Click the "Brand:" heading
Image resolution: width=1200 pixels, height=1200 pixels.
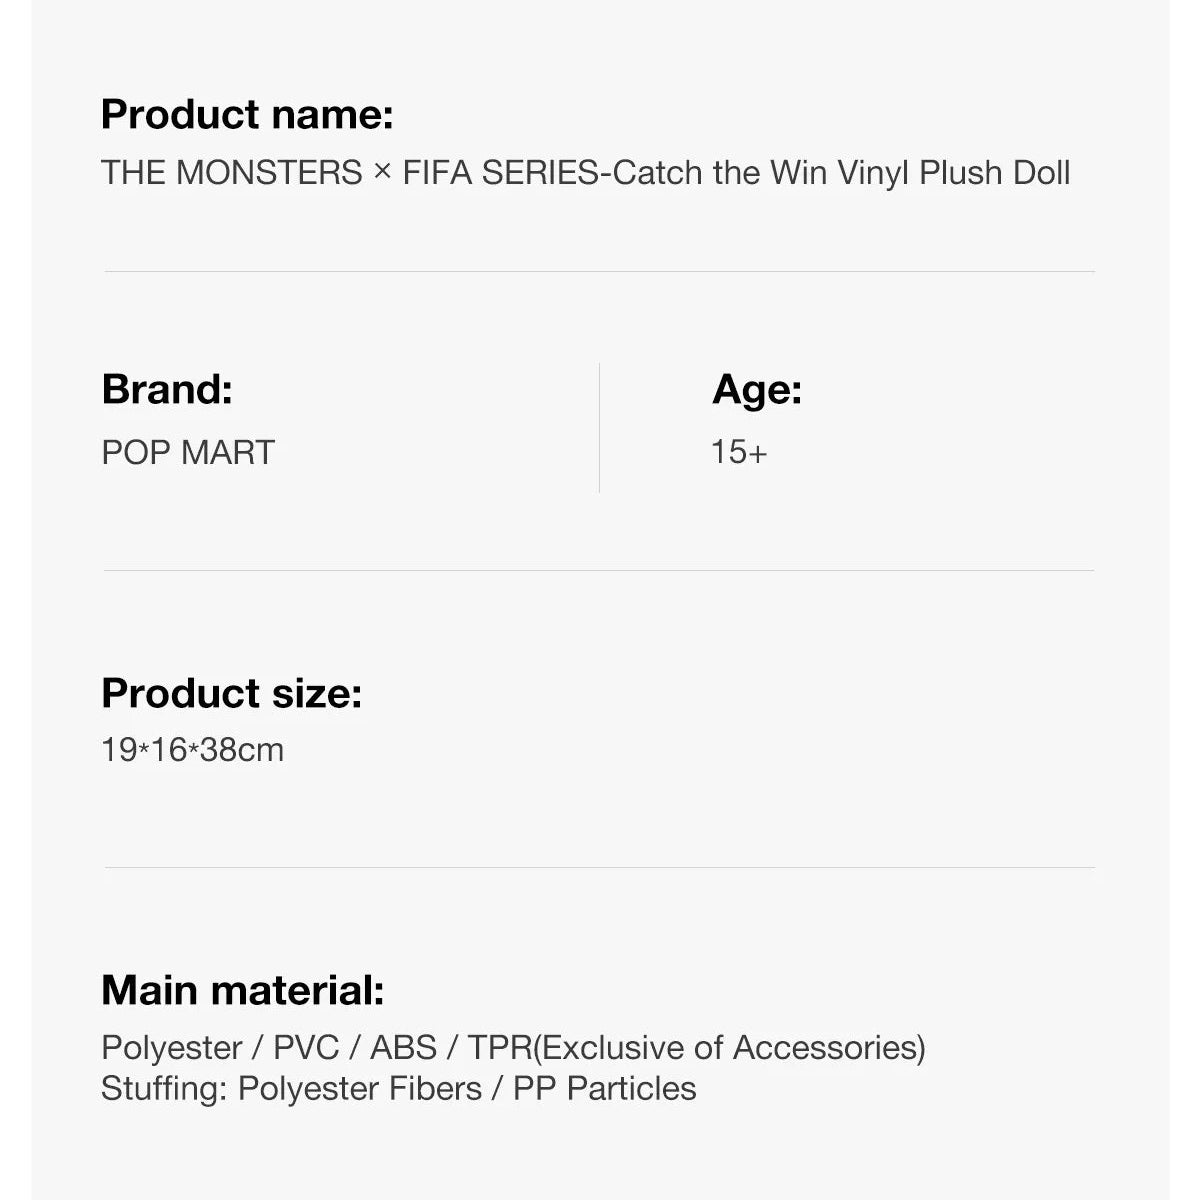pos(167,389)
